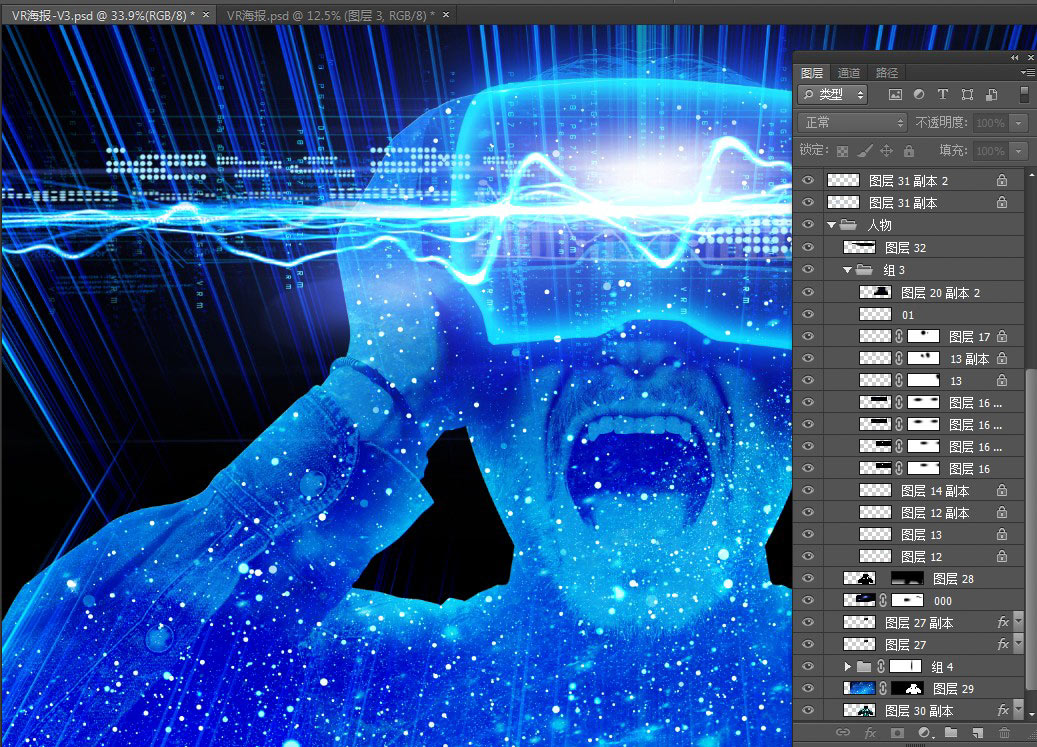Hide the 组 4 group

pos(808,666)
